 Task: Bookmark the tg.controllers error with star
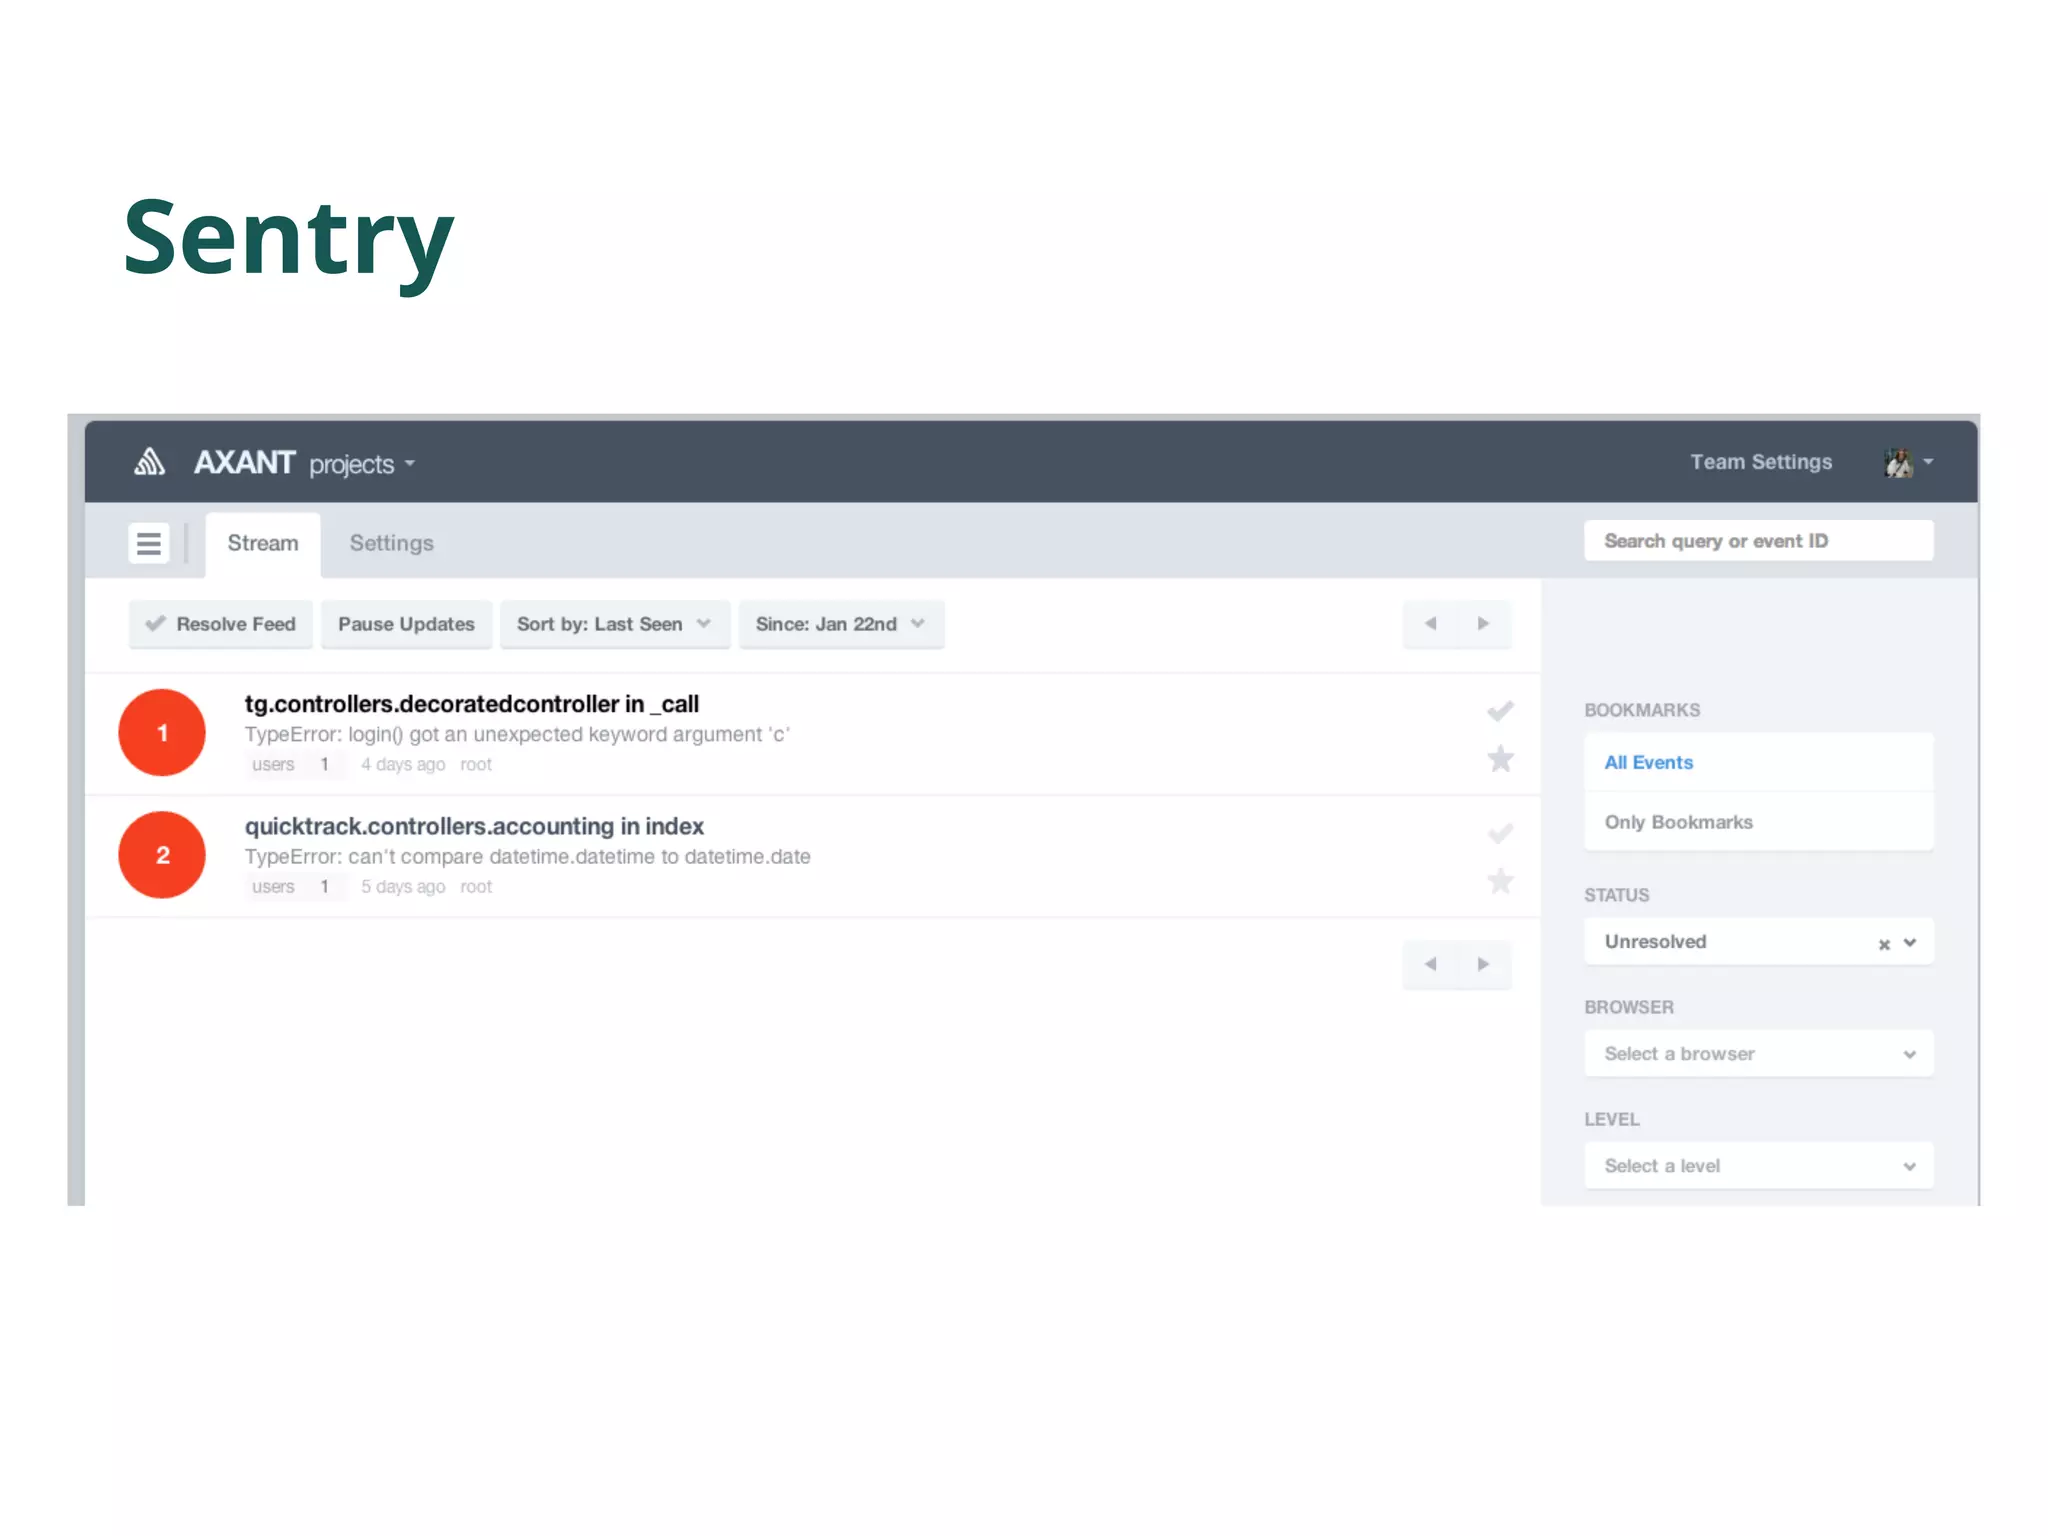click(x=1500, y=759)
